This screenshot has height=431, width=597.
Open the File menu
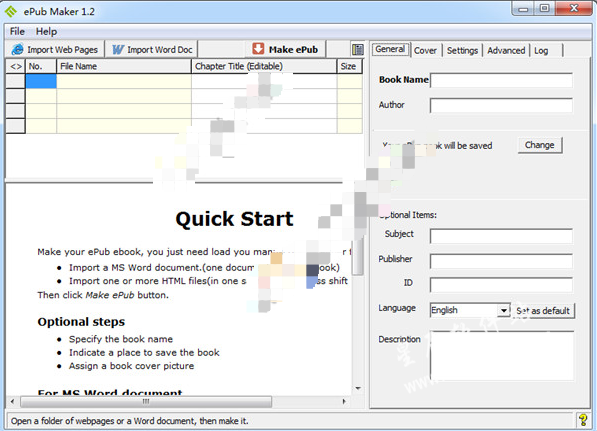tap(17, 31)
